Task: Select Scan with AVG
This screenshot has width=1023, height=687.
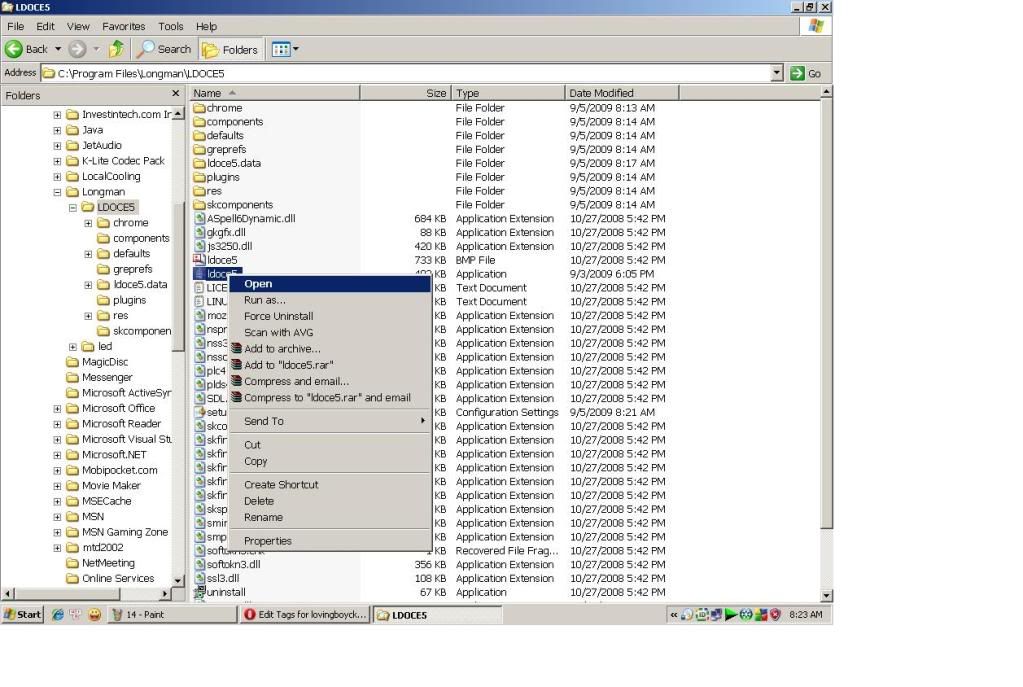Action: pos(329,332)
